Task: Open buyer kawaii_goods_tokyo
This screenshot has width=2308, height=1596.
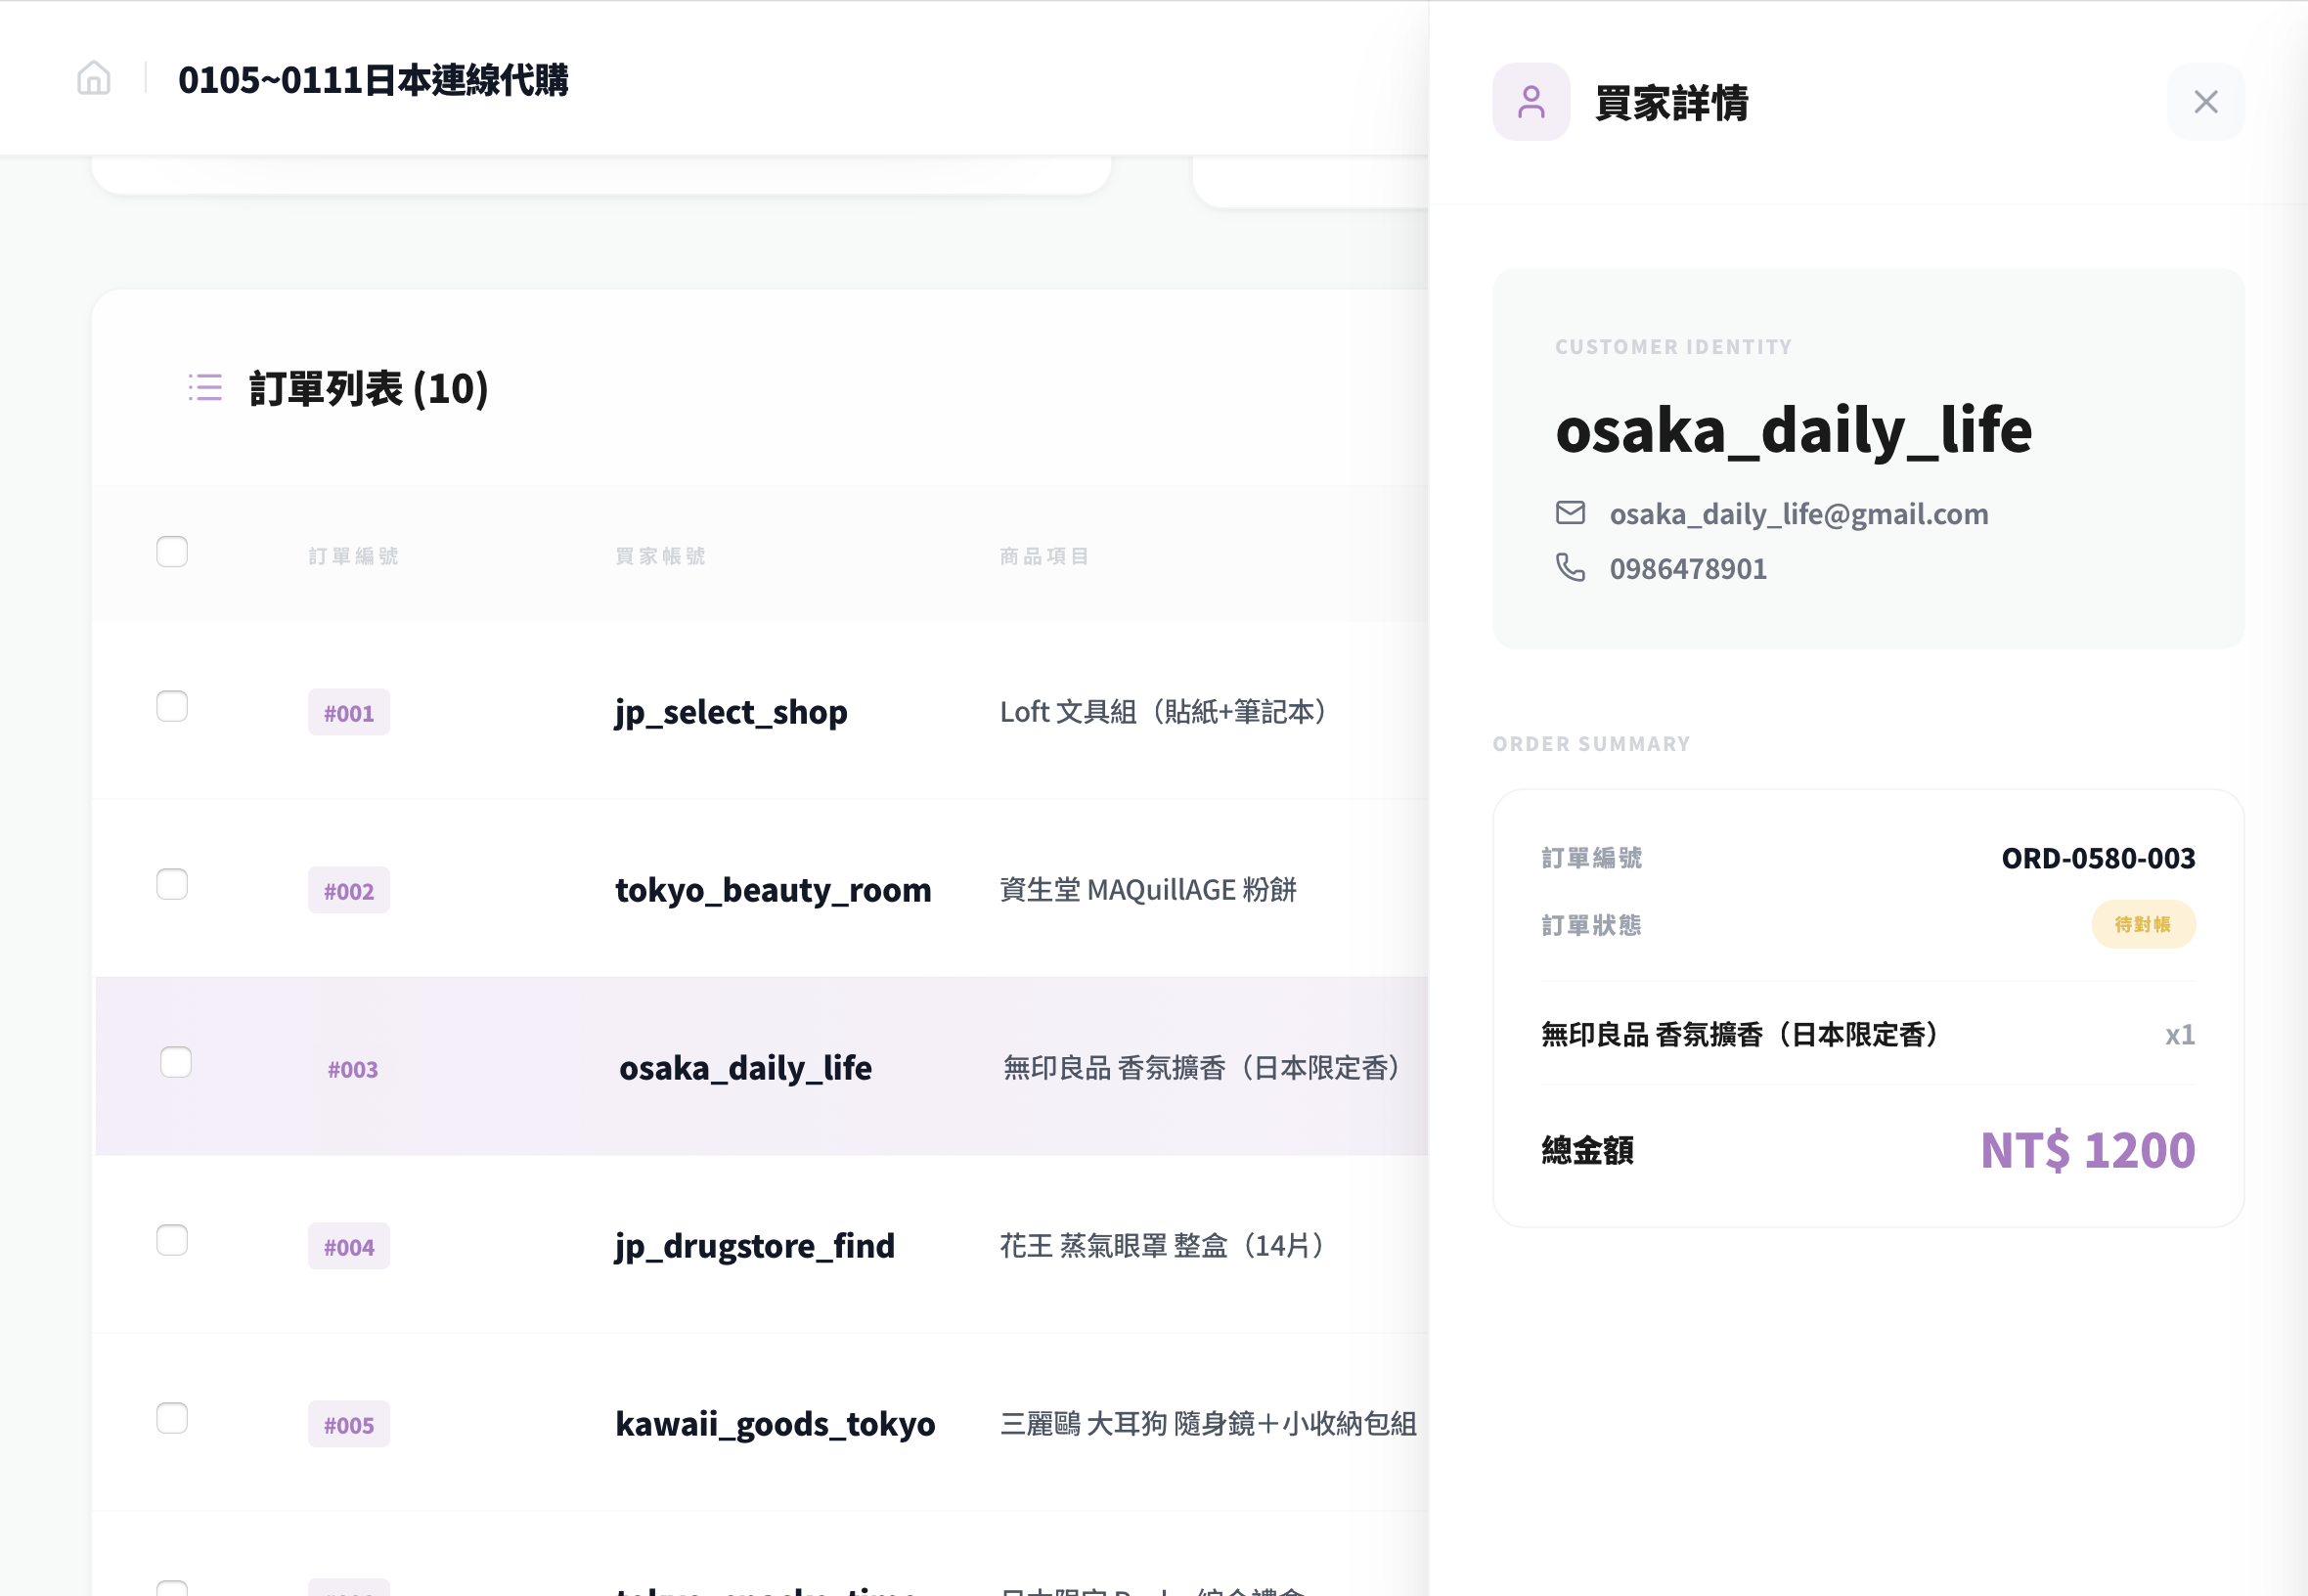Action: (x=775, y=1424)
